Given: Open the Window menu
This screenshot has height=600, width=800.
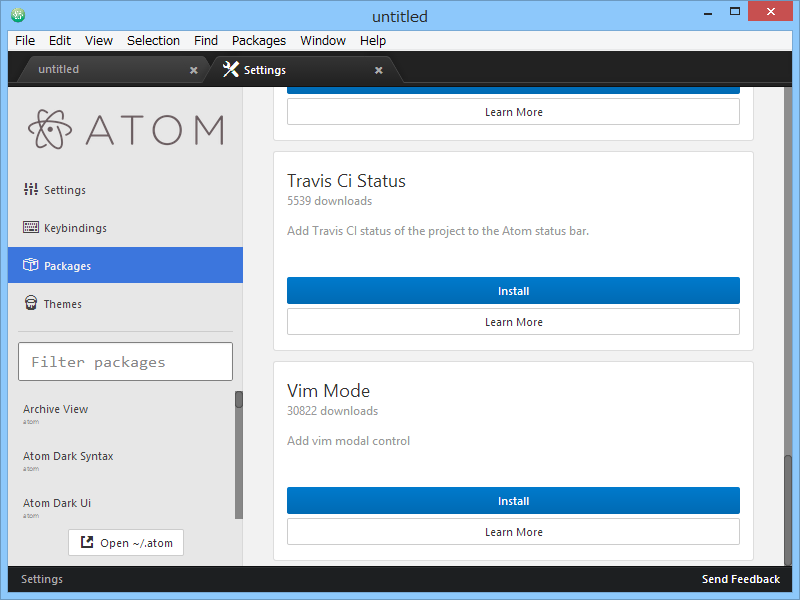Looking at the screenshot, I should coord(322,41).
